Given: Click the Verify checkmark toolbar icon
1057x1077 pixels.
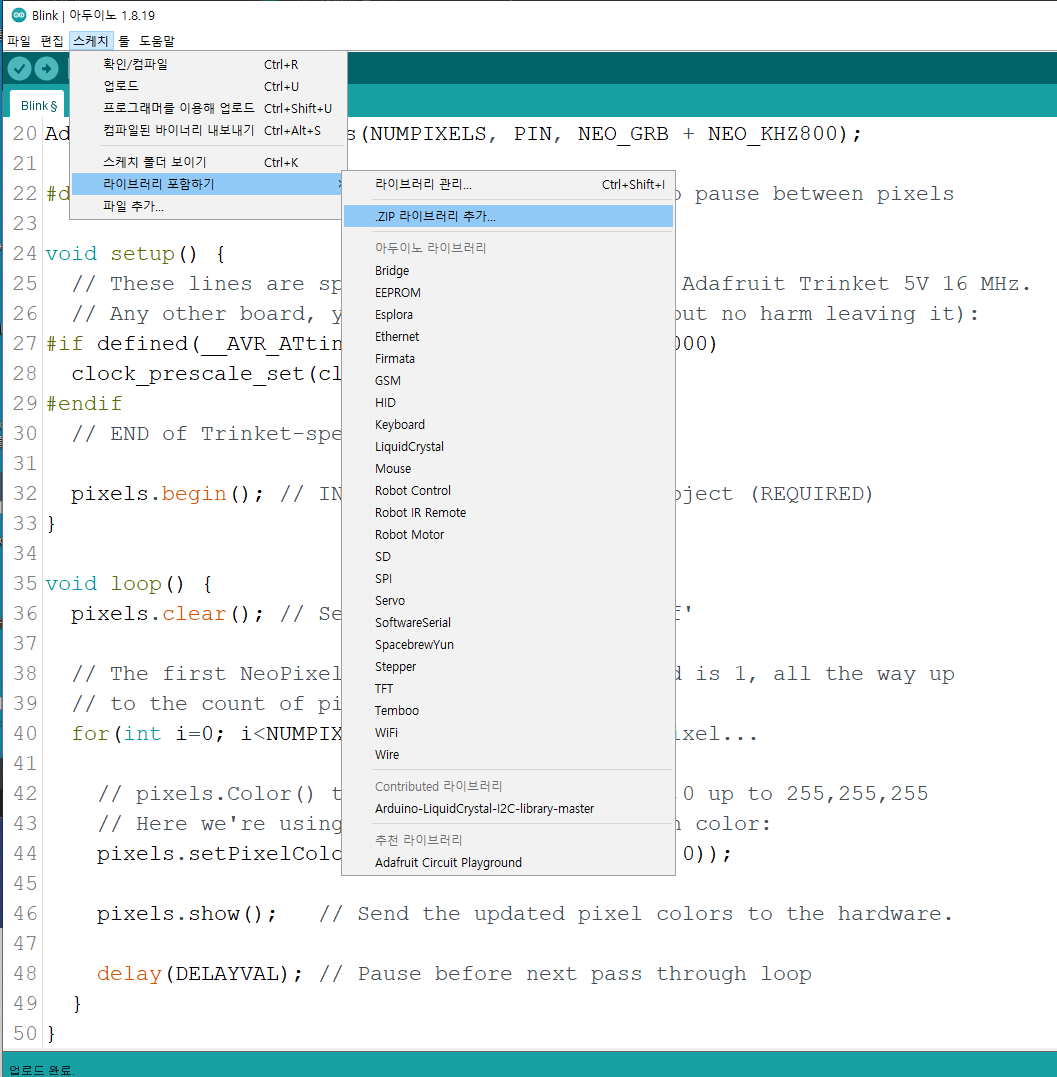Looking at the screenshot, I should 19,69.
